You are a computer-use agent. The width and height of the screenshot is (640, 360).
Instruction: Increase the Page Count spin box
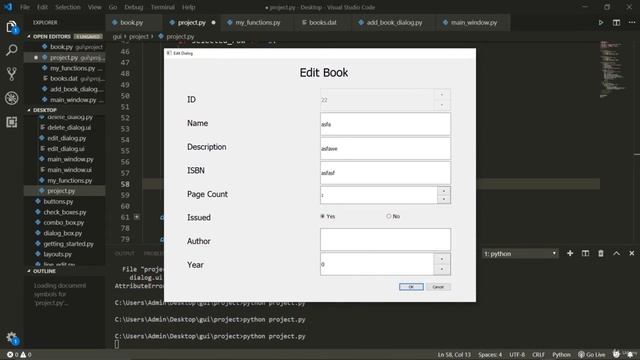pyautogui.click(x=444, y=191)
